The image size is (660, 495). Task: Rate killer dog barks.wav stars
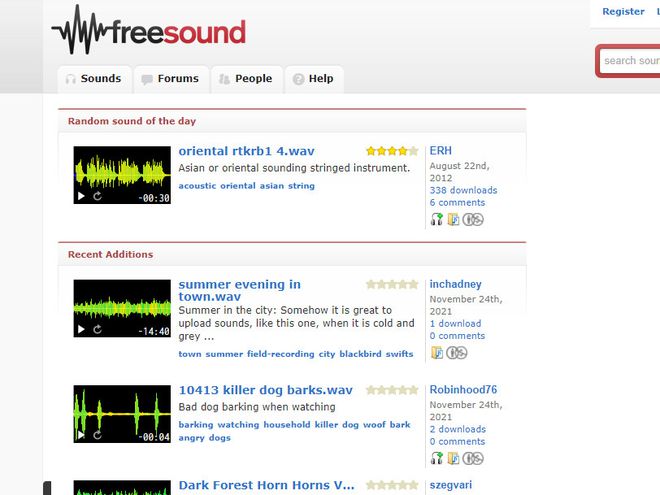(x=392, y=390)
